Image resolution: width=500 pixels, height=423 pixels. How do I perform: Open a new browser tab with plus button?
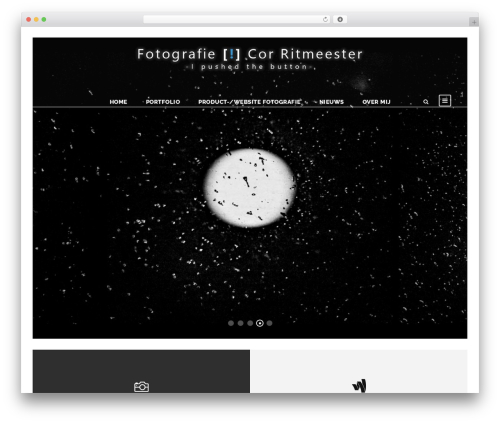[x=474, y=22]
